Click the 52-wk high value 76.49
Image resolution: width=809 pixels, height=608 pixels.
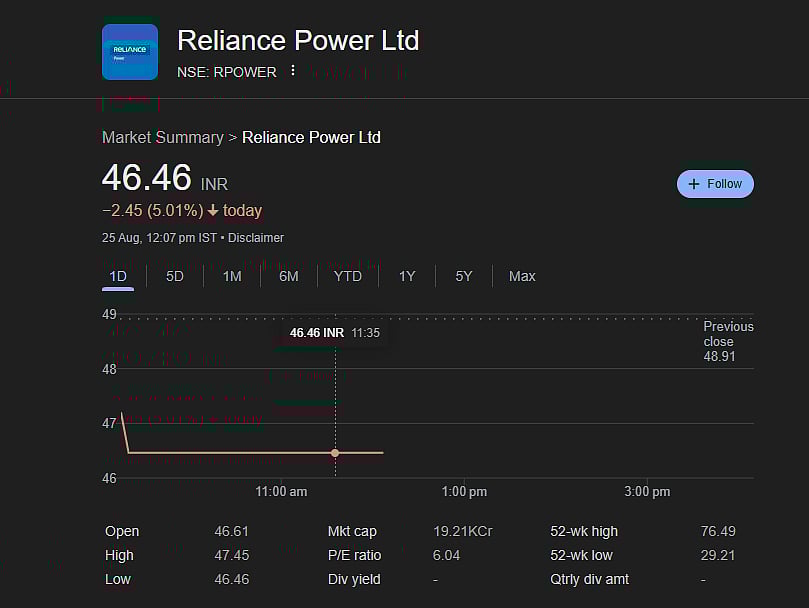click(718, 531)
